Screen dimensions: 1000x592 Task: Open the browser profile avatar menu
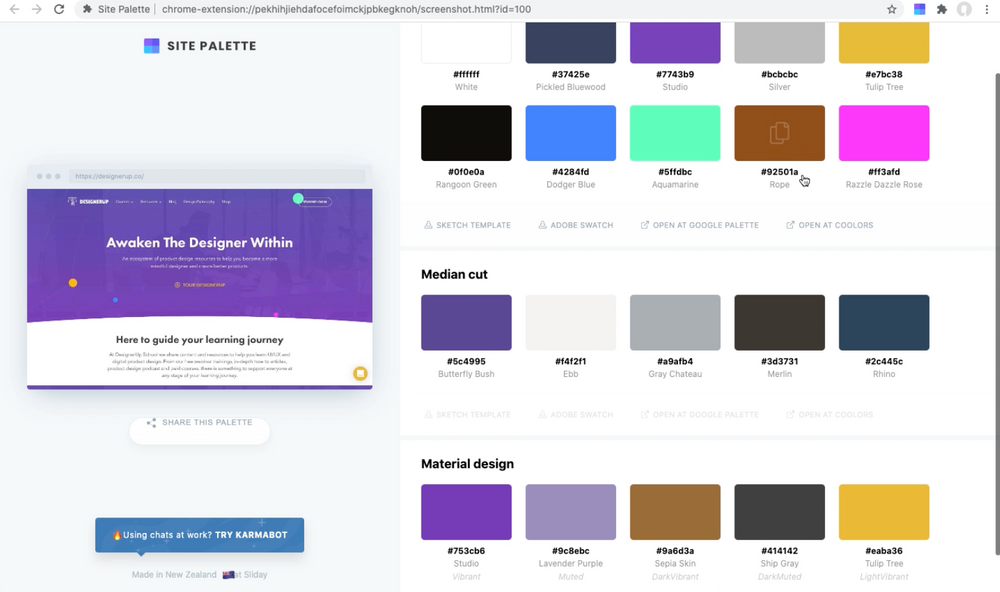pos(962,9)
